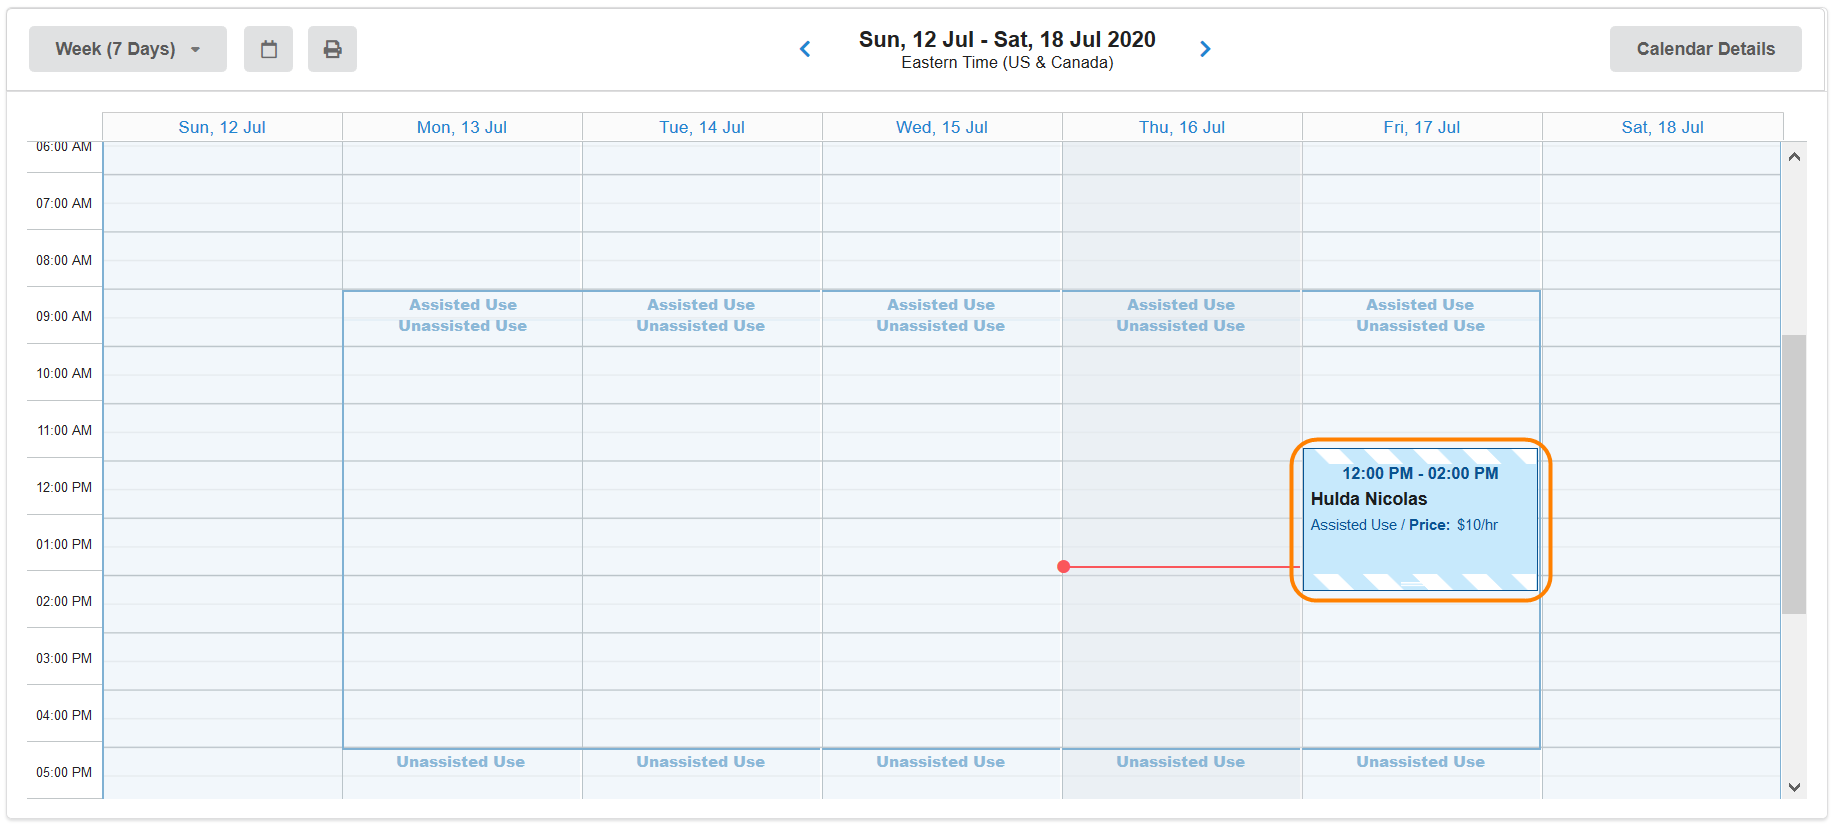The height and width of the screenshot is (828, 1835).
Task: Click the vertical scrollbar thumb
Action: 1794,474
